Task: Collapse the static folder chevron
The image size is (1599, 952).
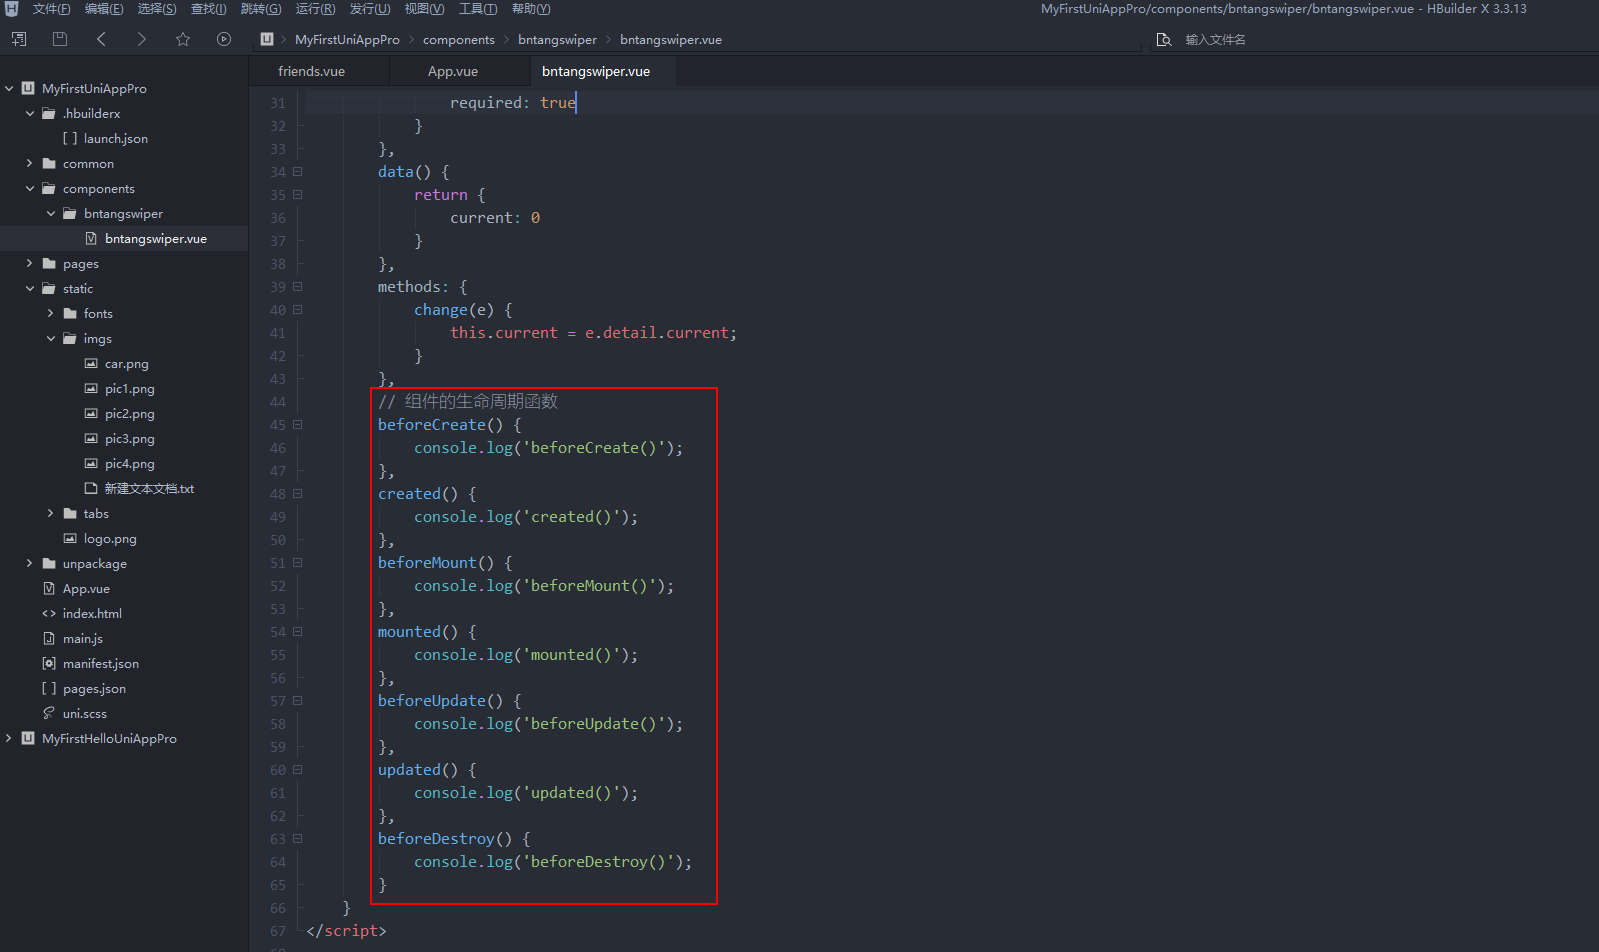Action: click(30, 288)
